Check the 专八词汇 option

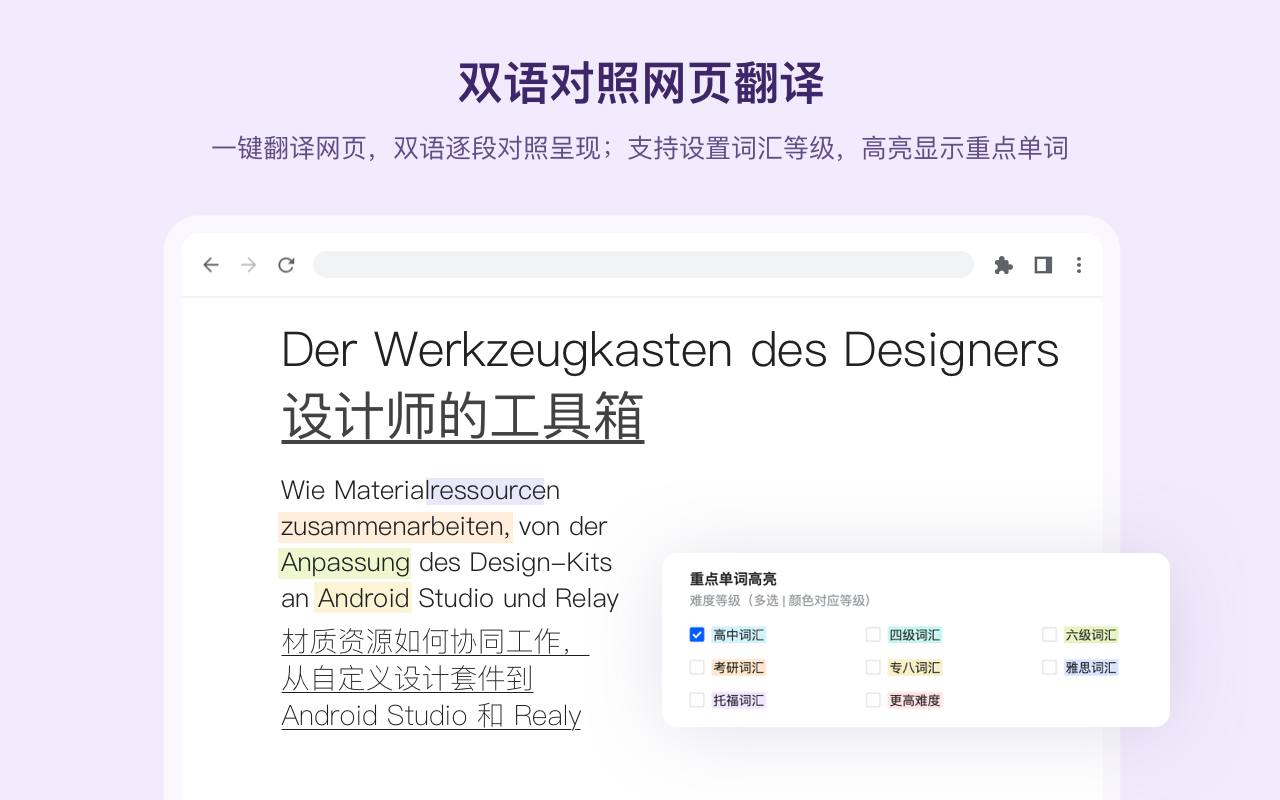pyautogui.click(x=873, y=667)
